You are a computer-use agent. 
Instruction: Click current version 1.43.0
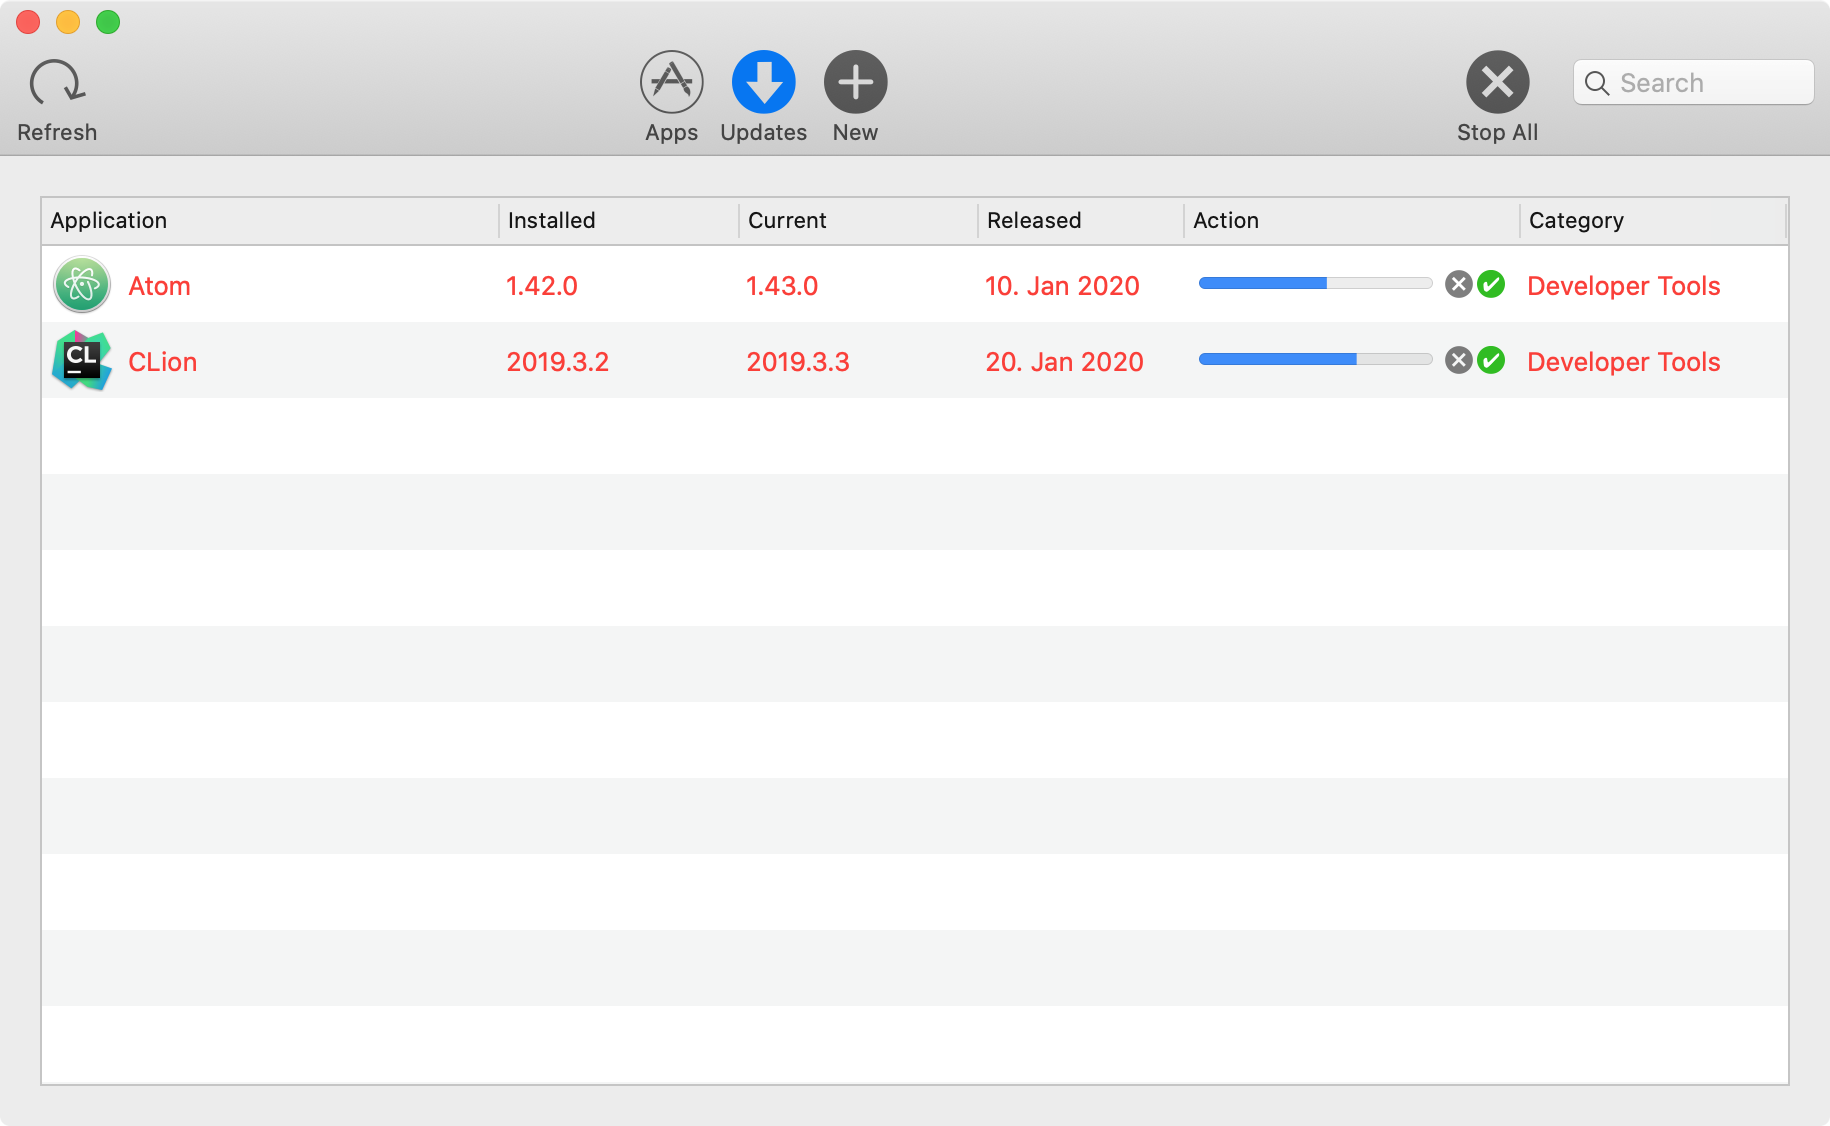point(782,286)
